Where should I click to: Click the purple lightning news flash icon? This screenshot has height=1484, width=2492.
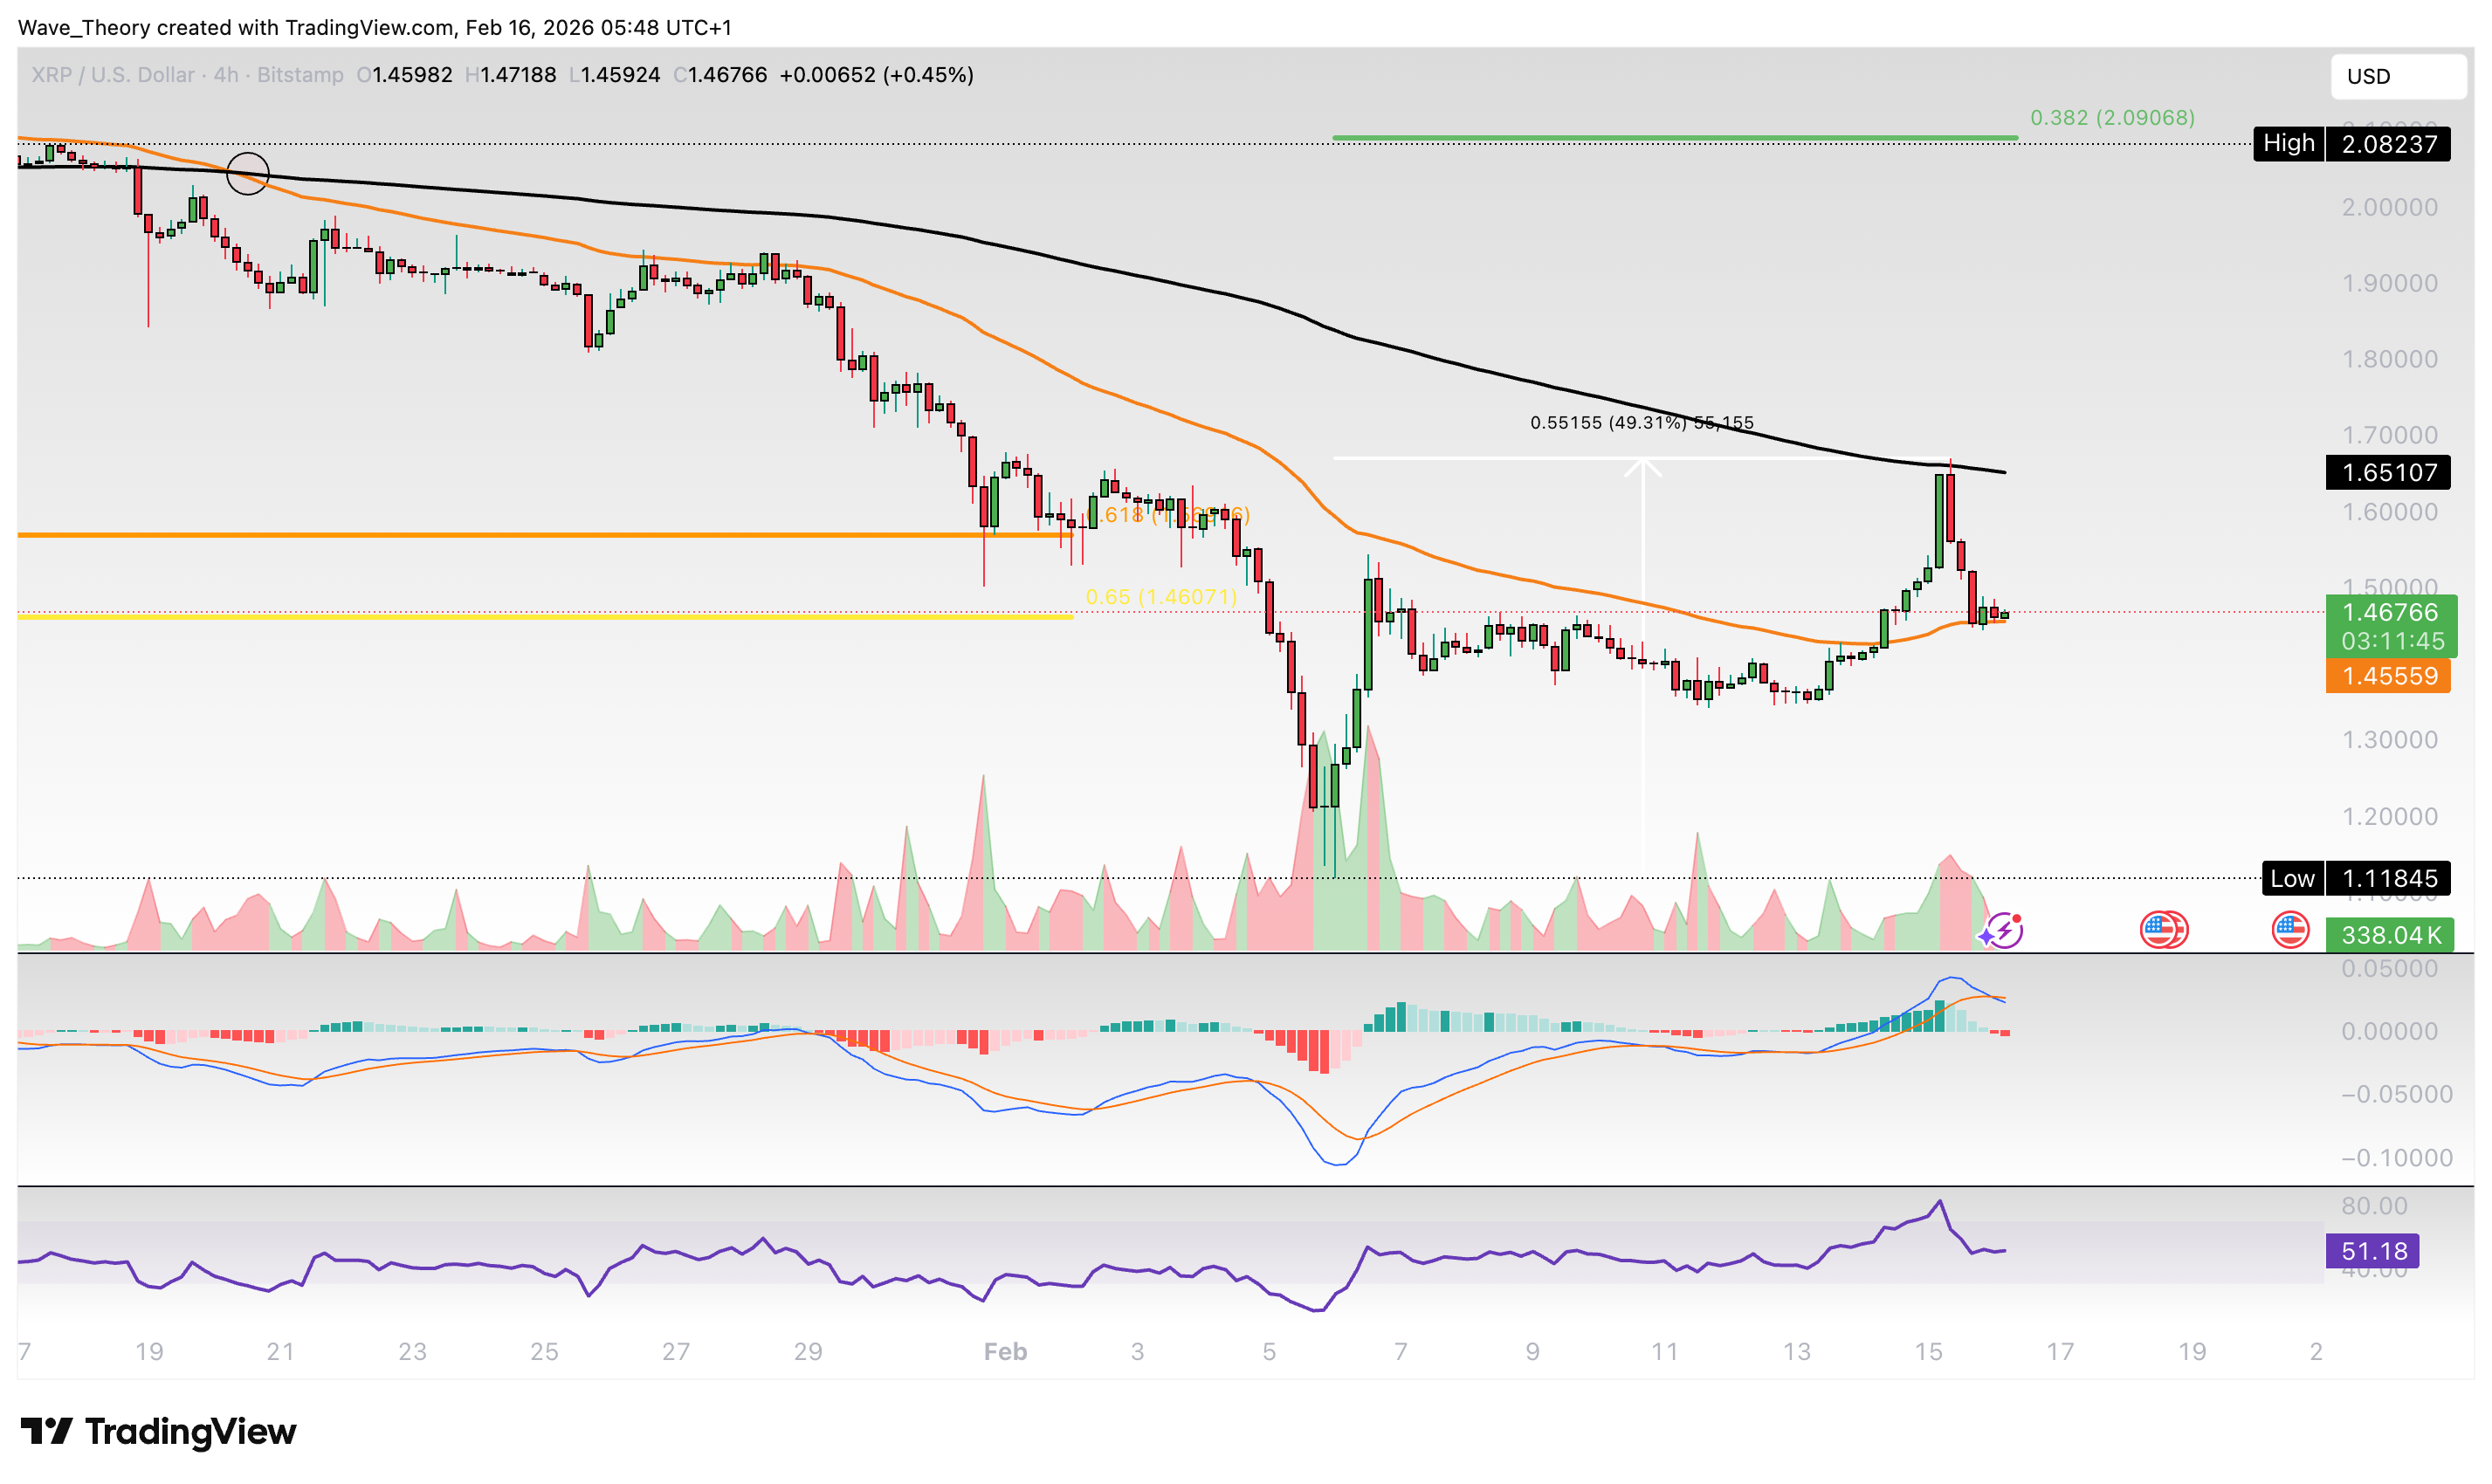(2003, 931)
